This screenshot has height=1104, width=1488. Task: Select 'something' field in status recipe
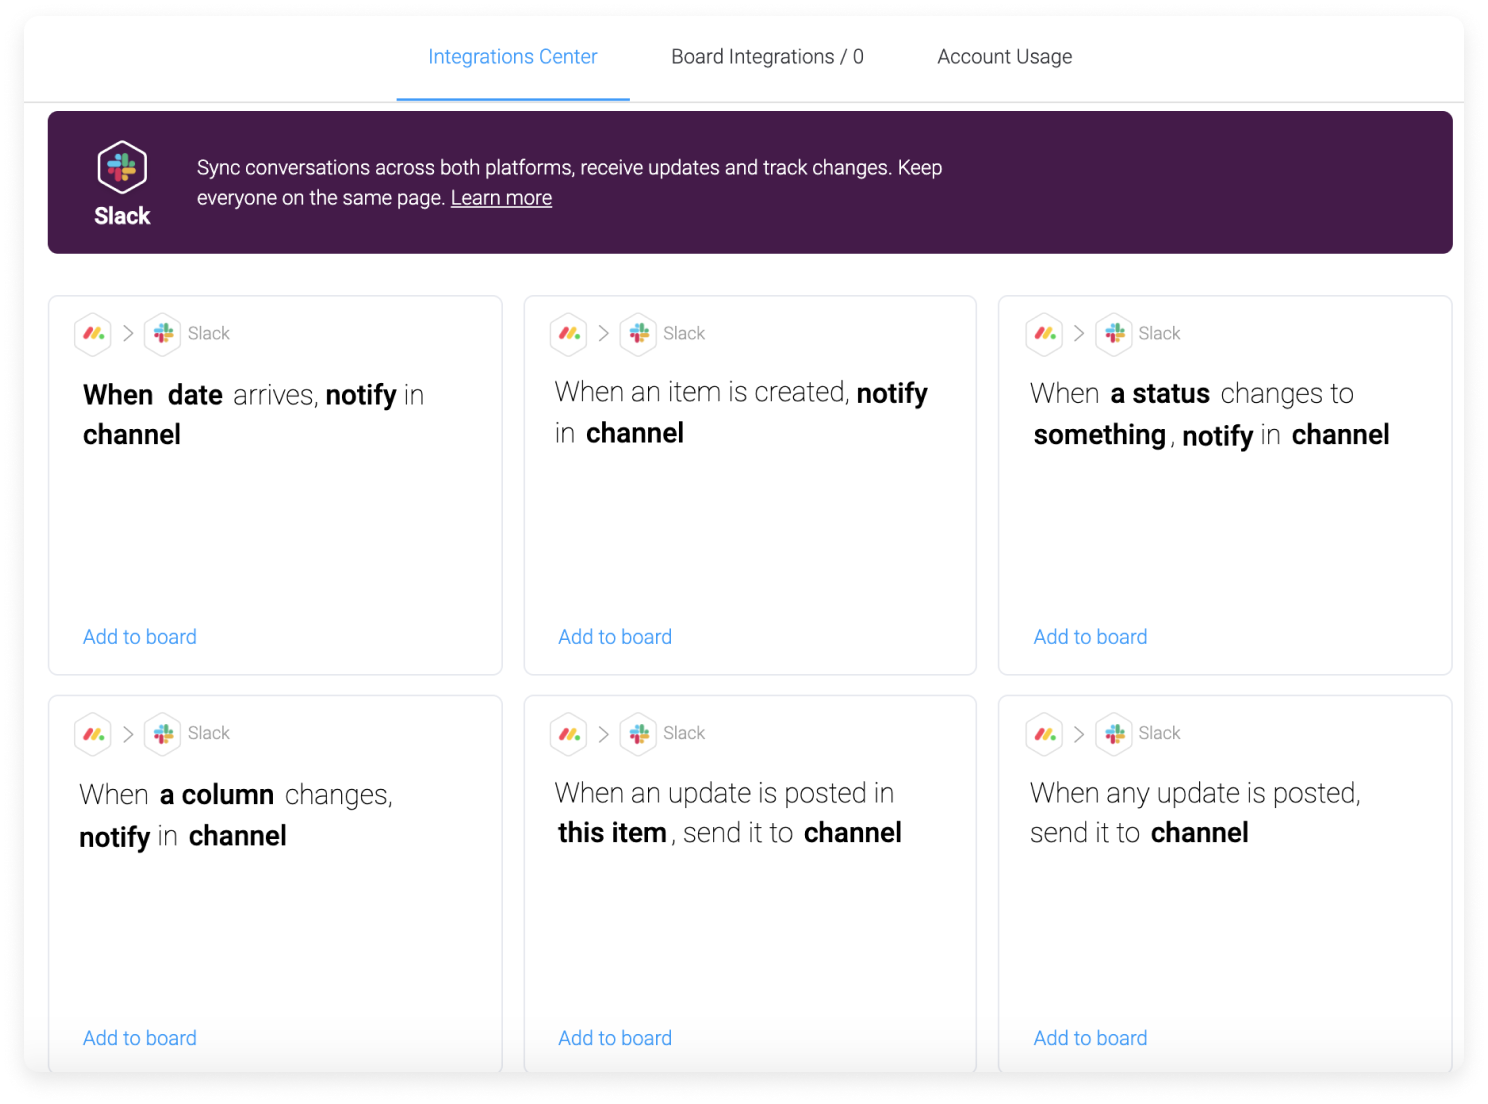1100,435
